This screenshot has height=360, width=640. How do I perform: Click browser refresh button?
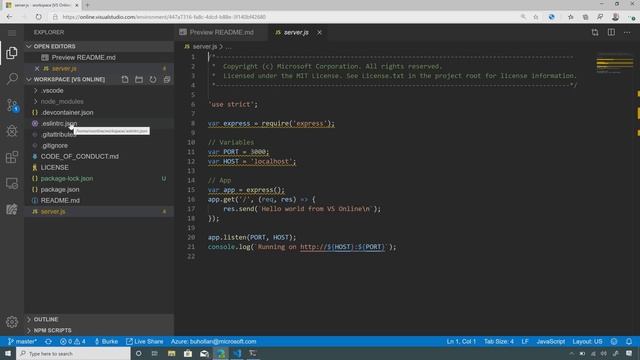point(38,17)
